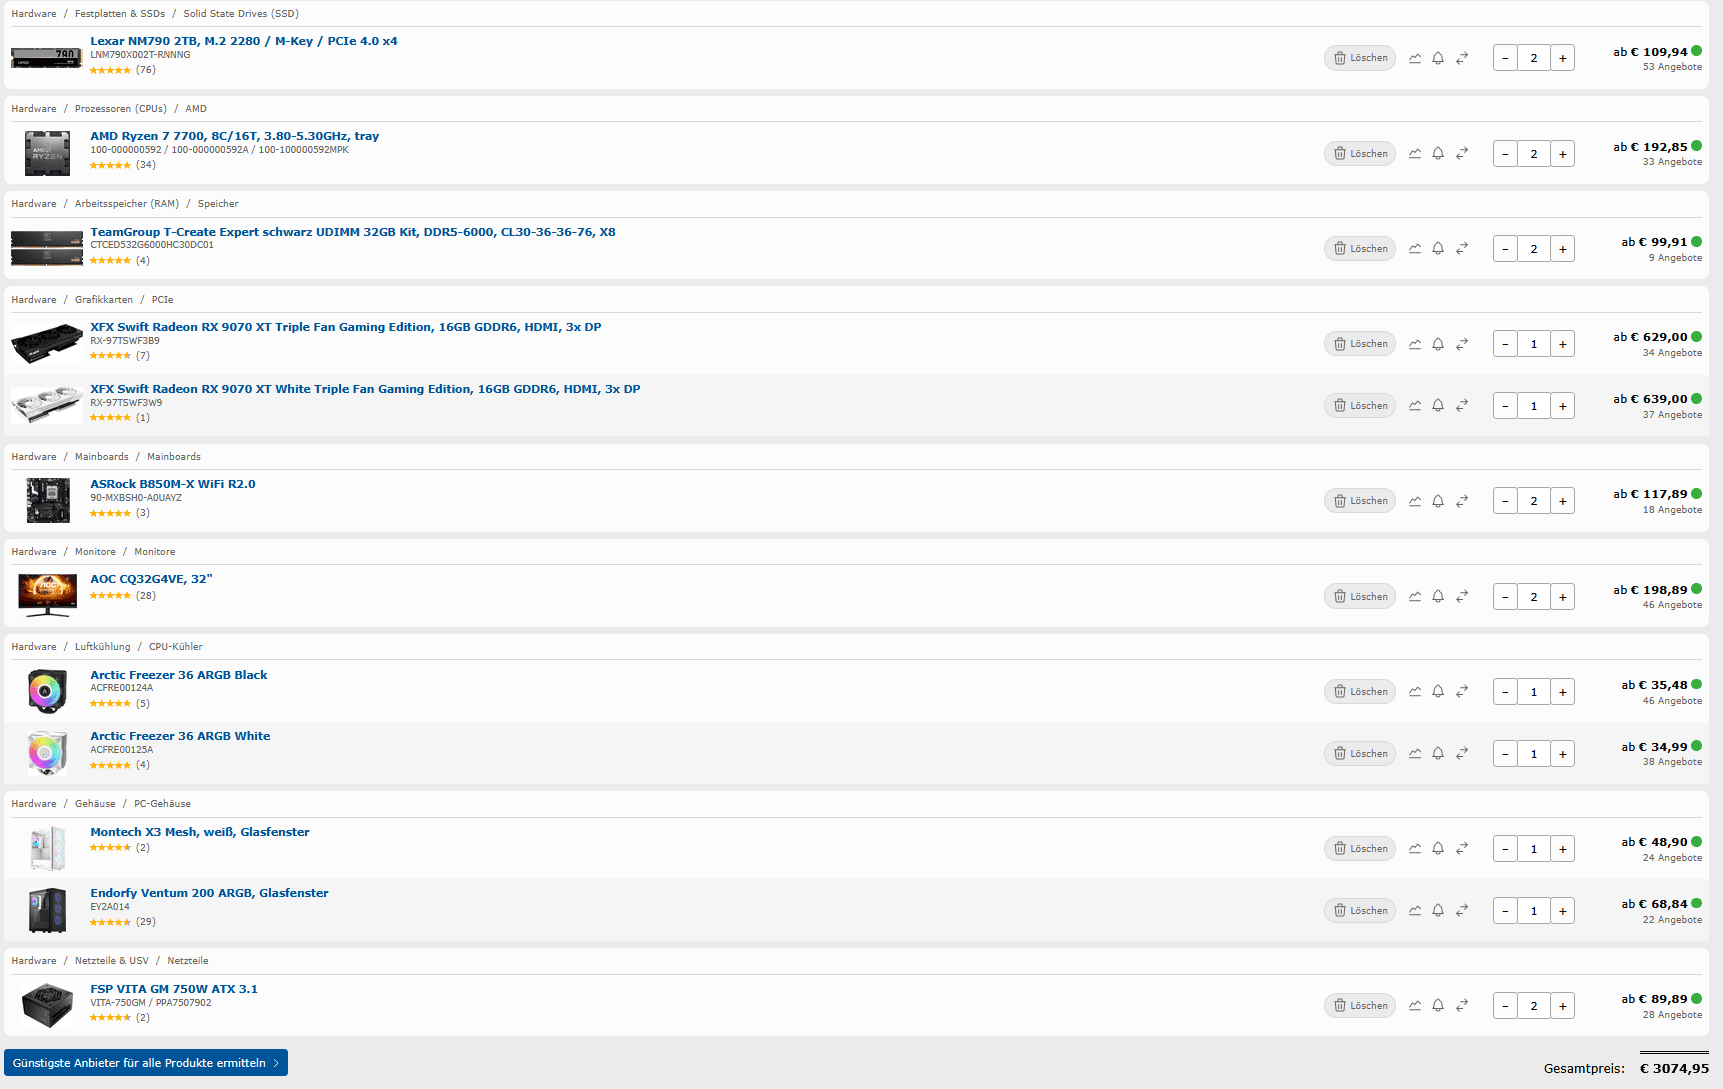Delete the XFX RX 9070 XT White entry
The image size is (1723, 1089).
[x=1360, y=406]
